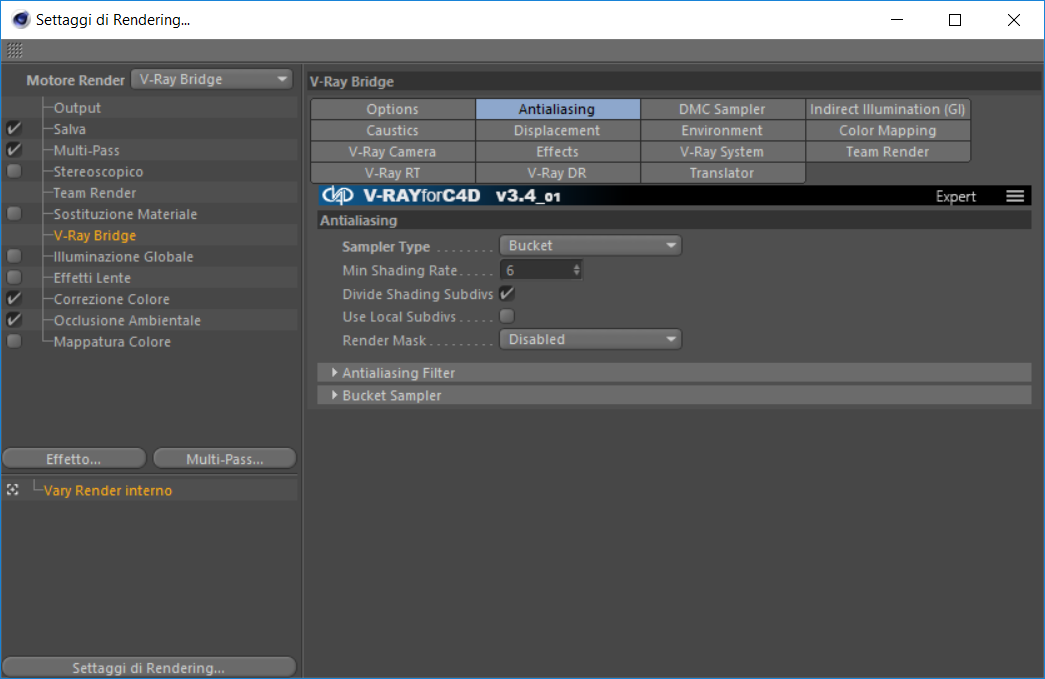Switch to the Color Mapping tab
The image size is (1045, 679).
[888, 130]
